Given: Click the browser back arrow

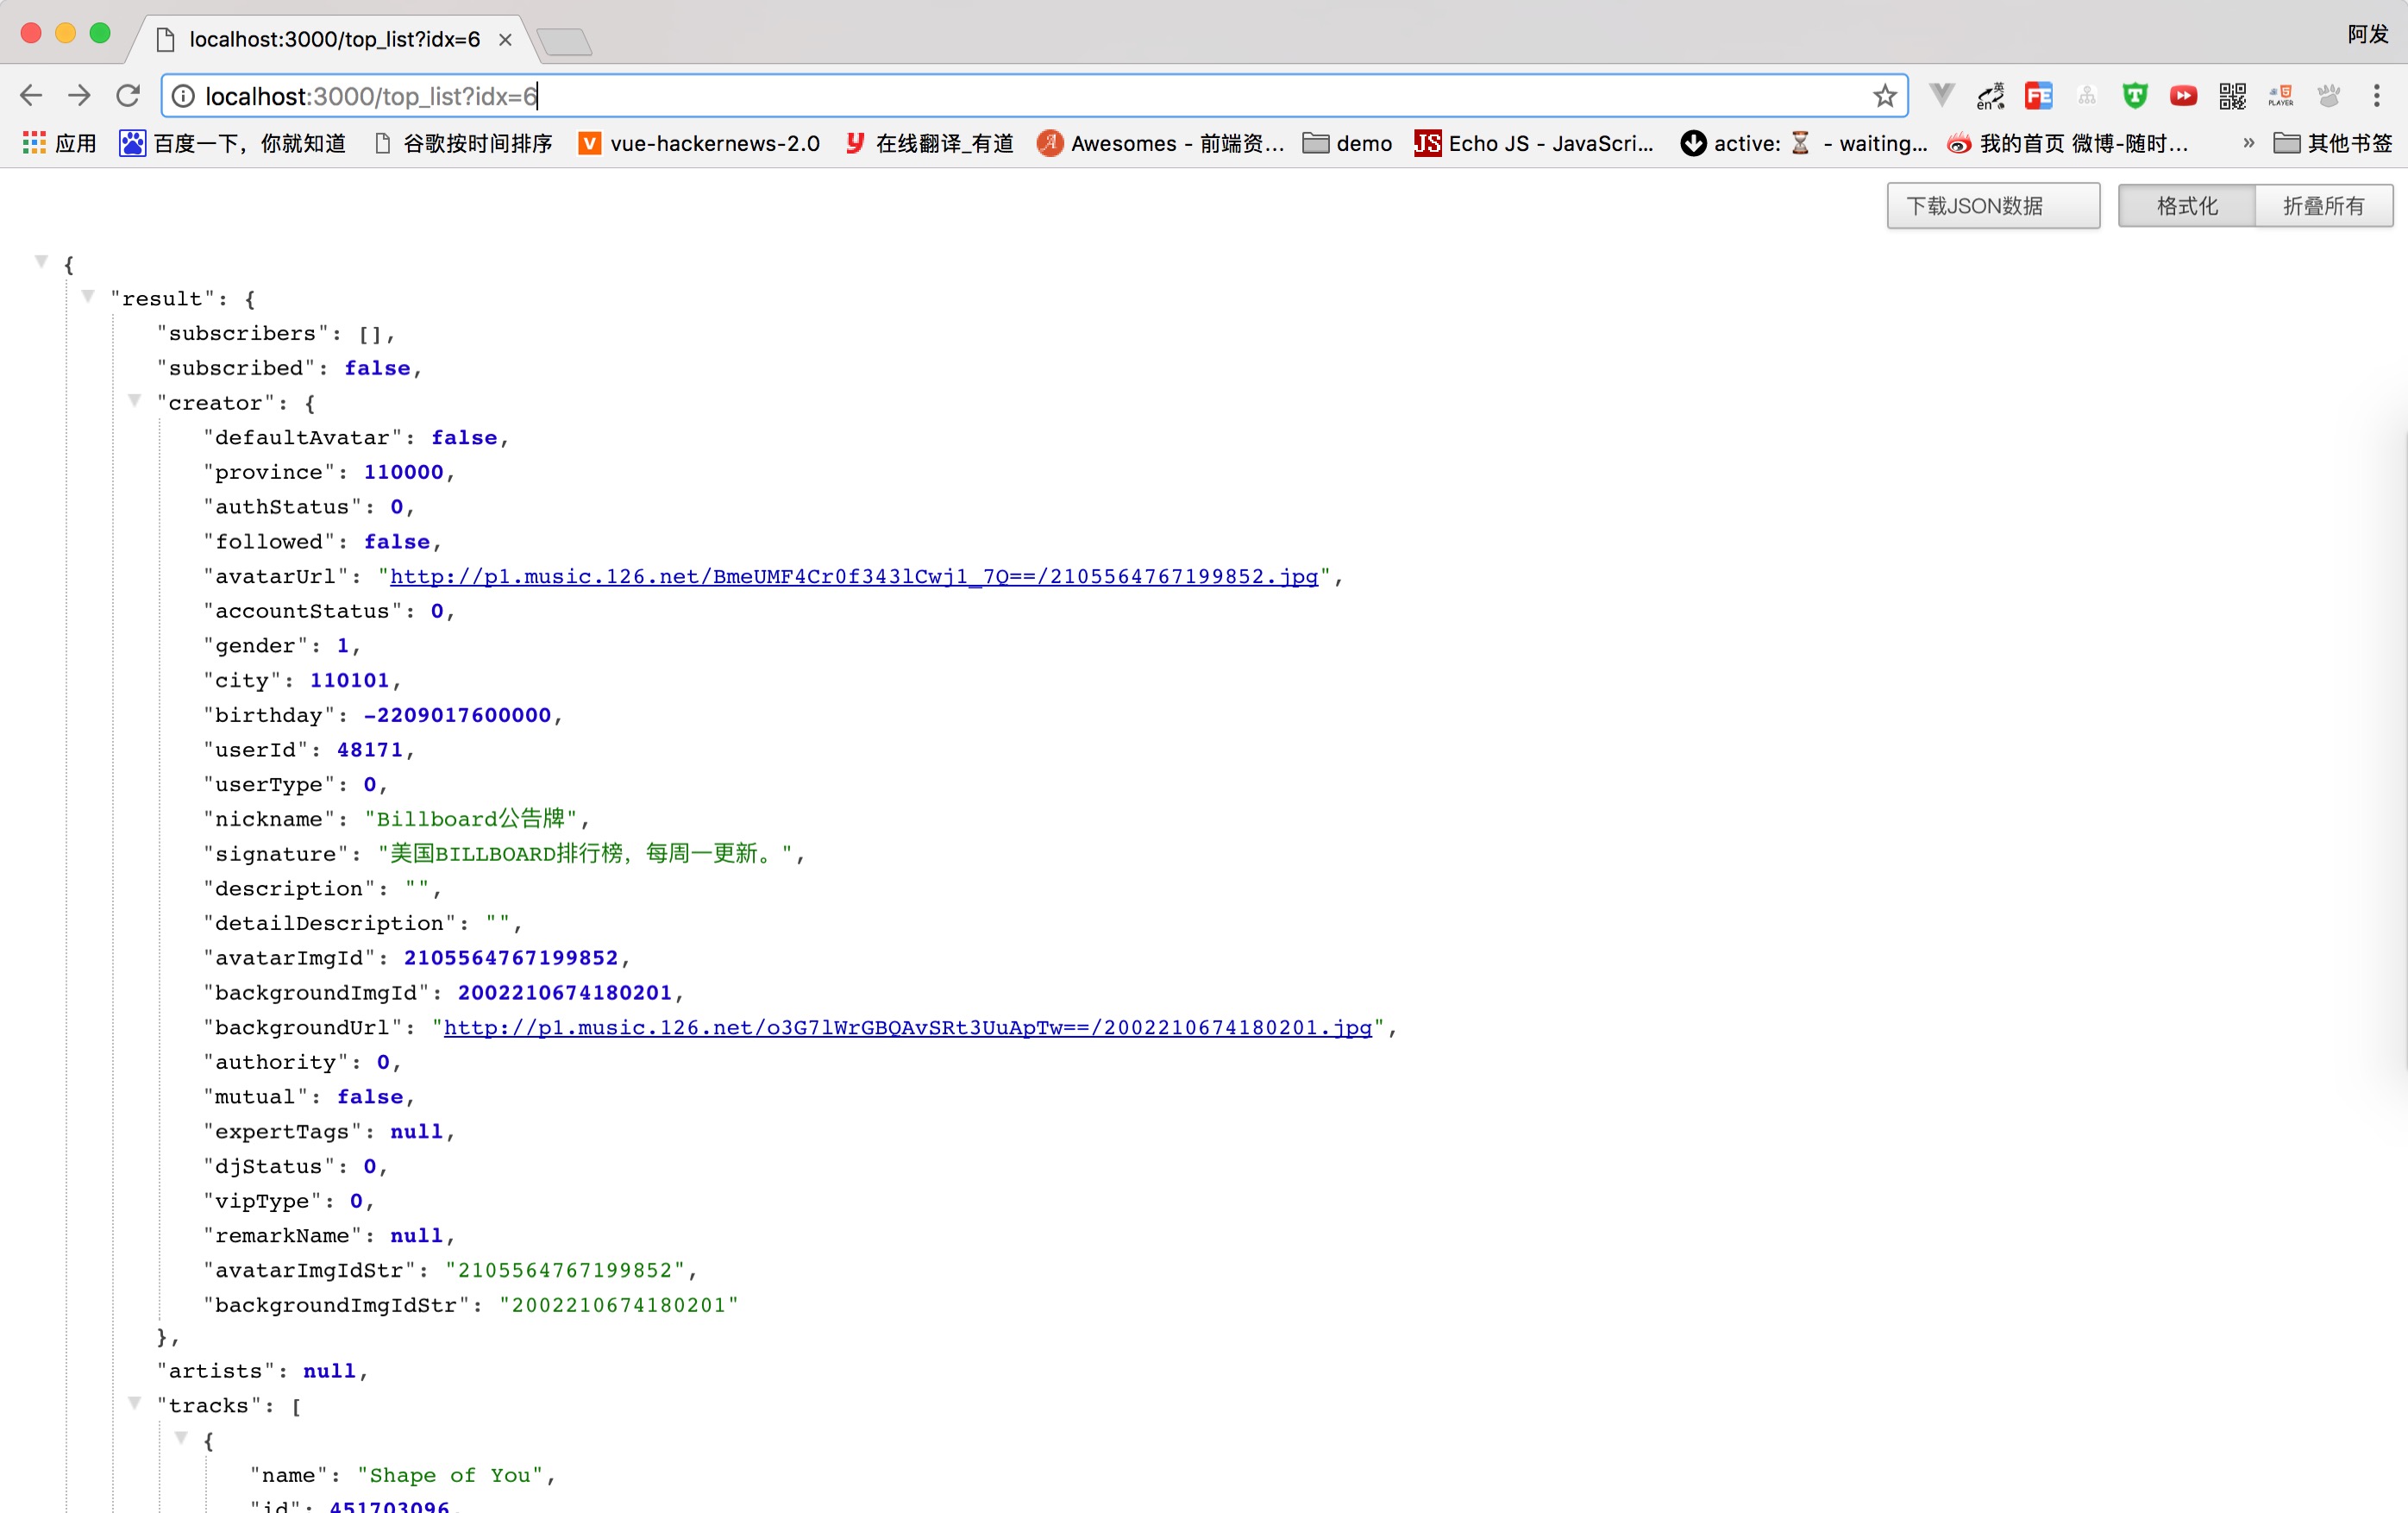Looking at the screenshot, I should coord(31,96).
